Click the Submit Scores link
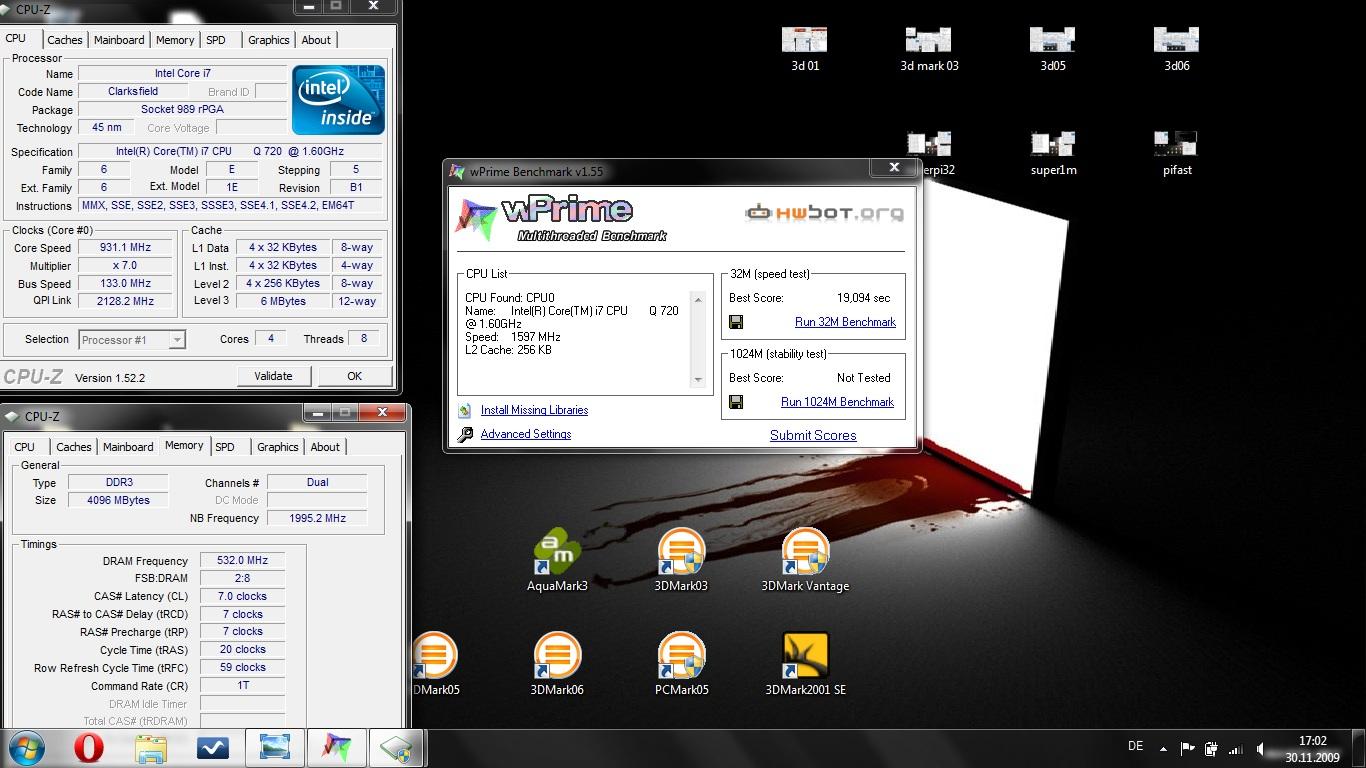The image size is (1366, 768). [x=813, y=435]
